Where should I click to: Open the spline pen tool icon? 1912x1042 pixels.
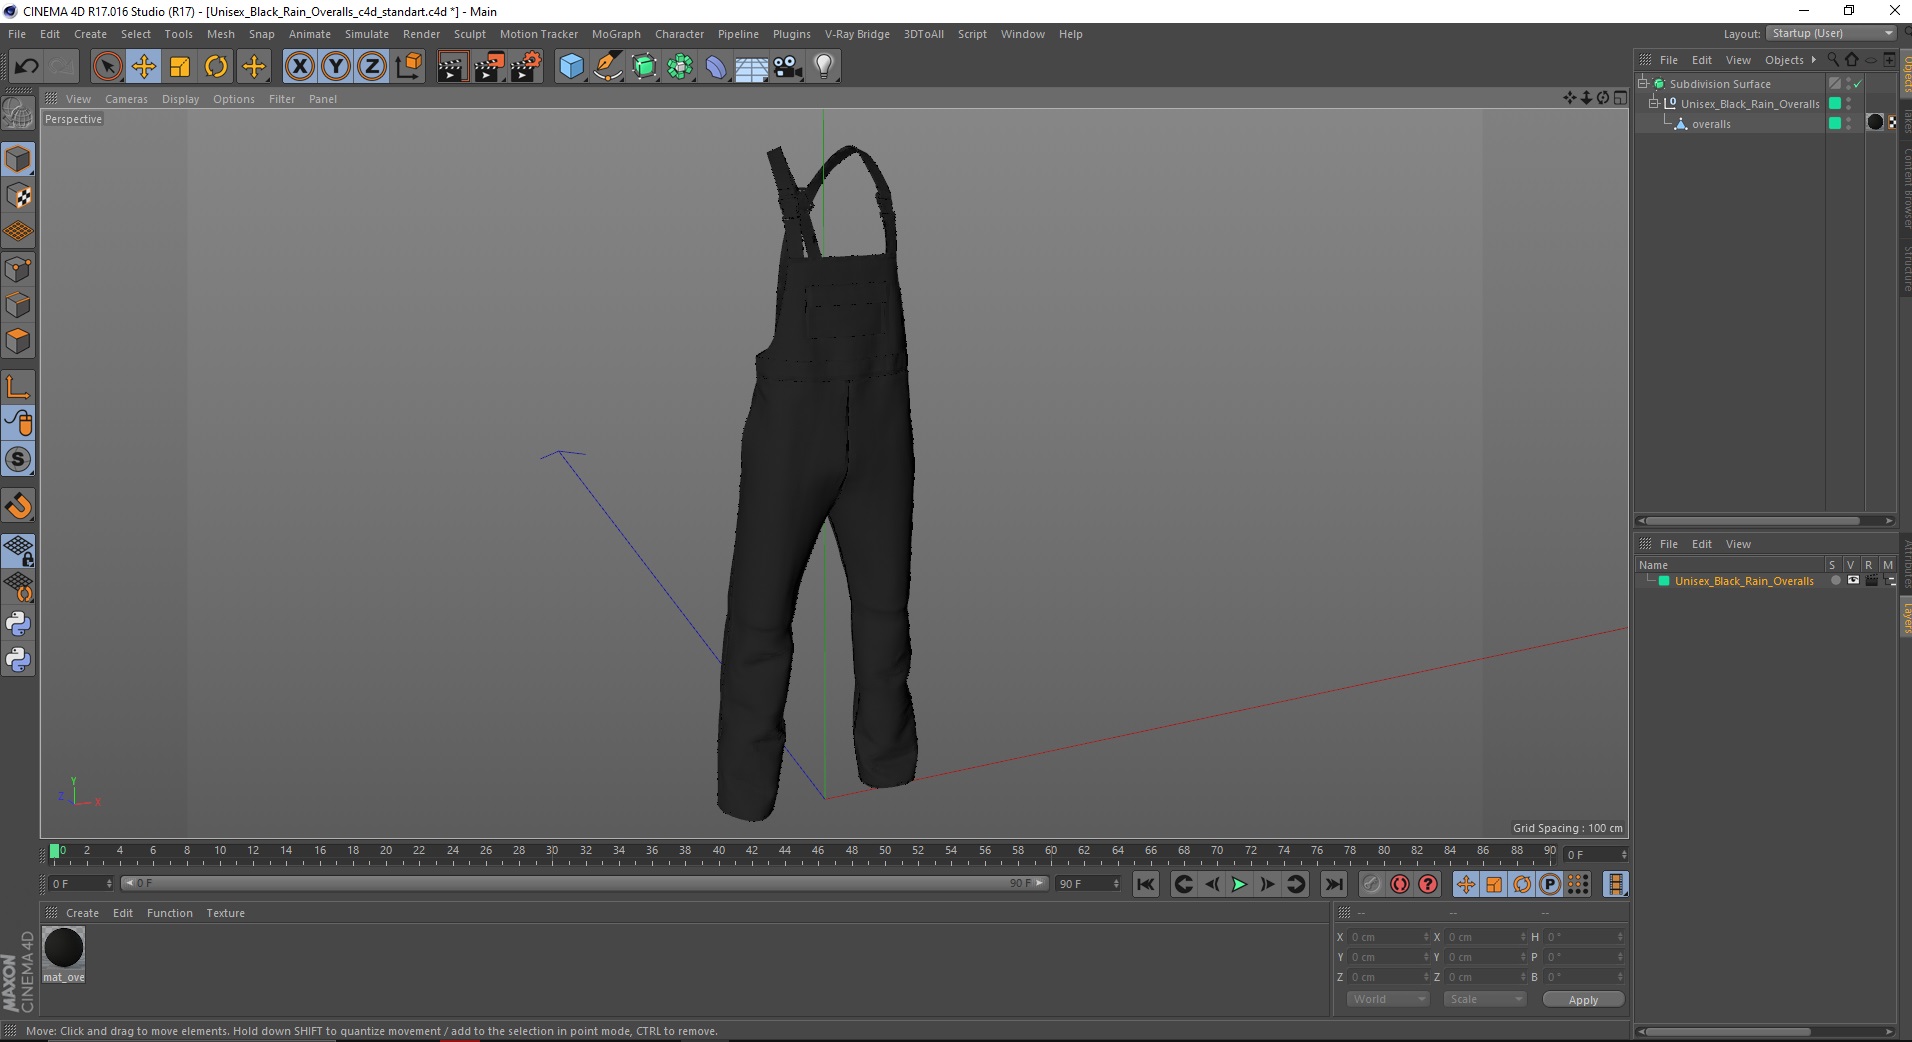[x=607, y=67]
